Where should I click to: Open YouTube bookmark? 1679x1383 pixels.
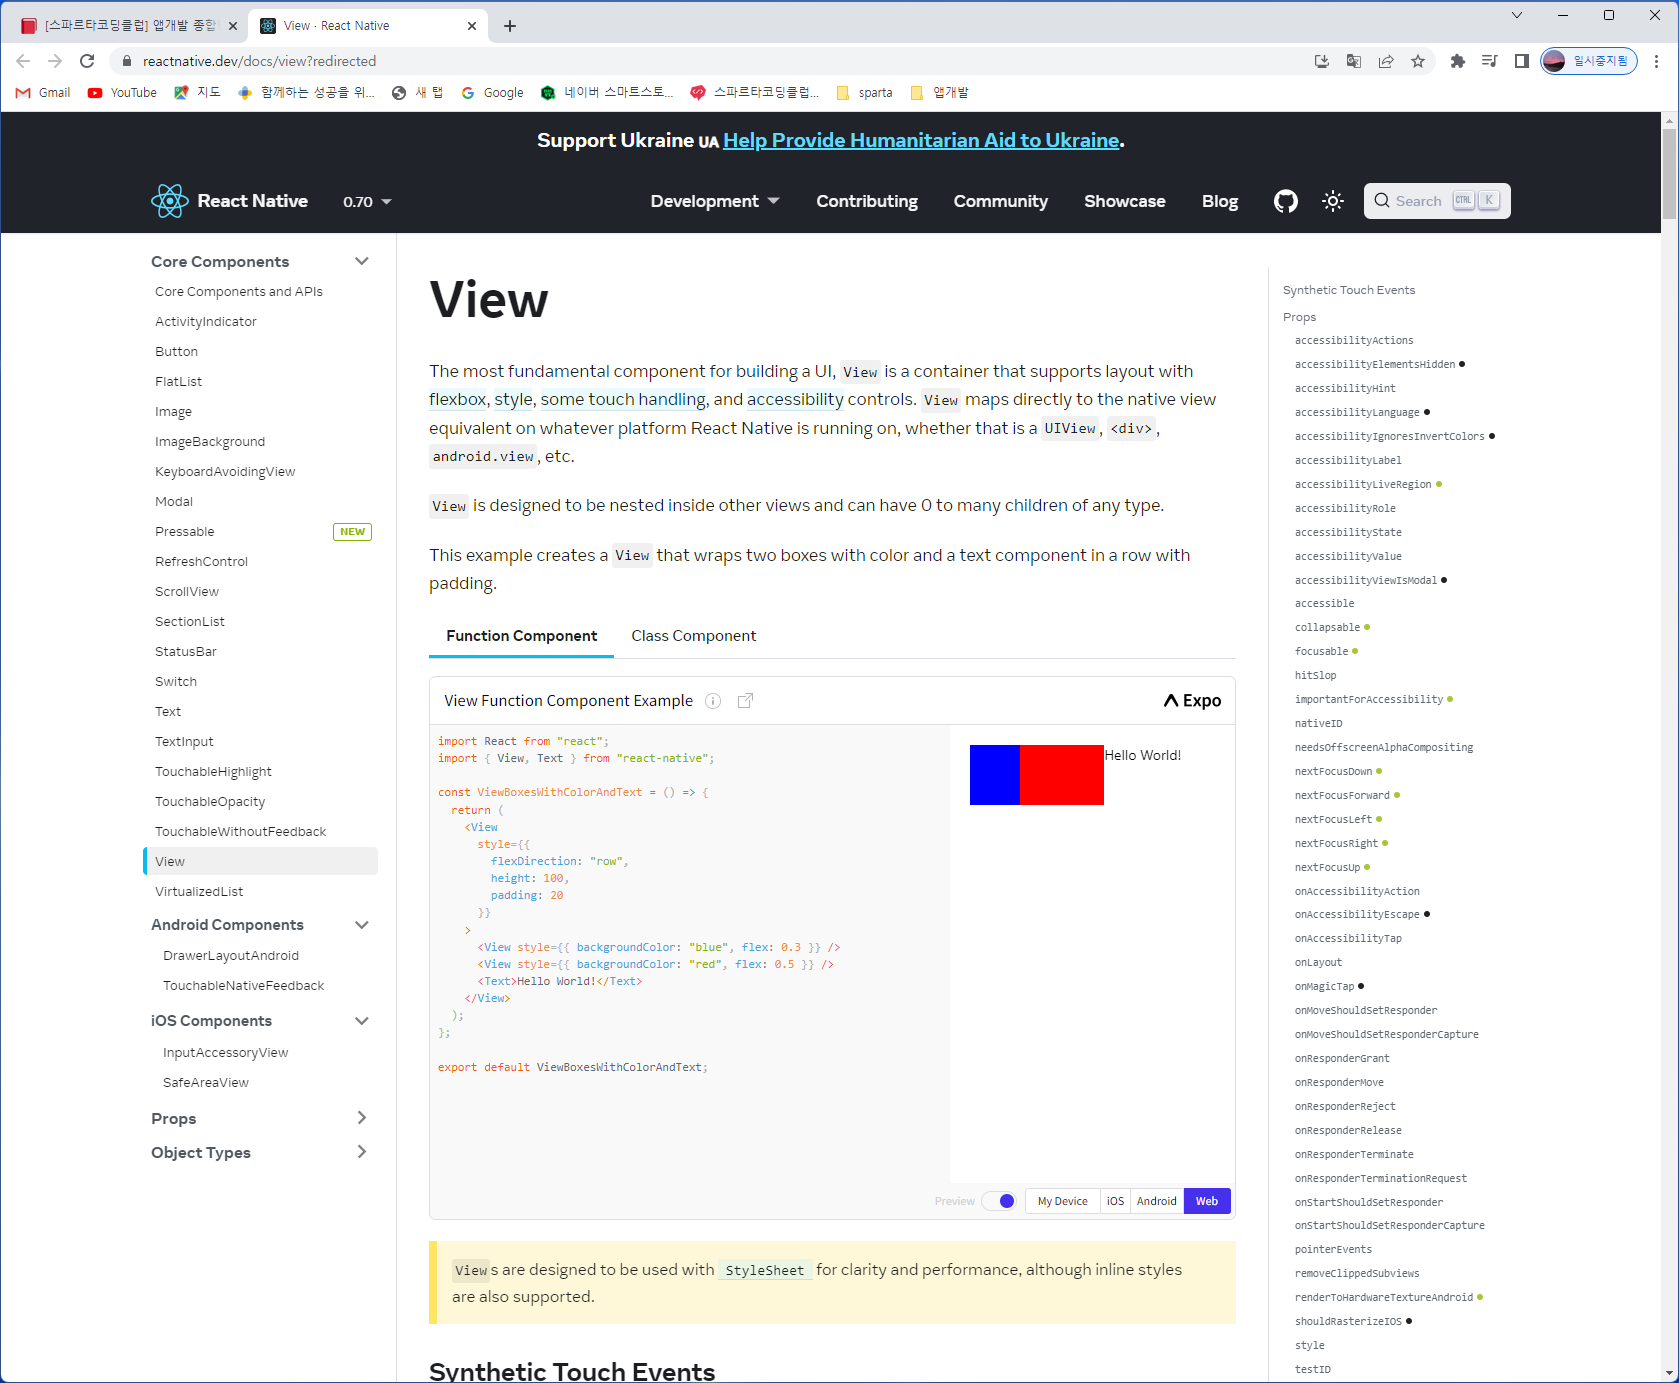click(x=122, y=93)
